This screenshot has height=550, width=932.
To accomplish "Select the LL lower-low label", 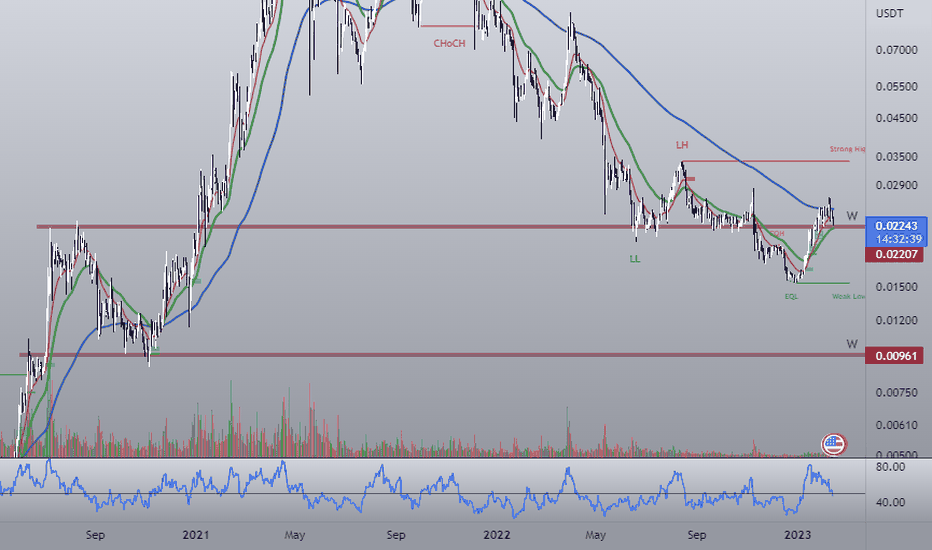I will [635, 259].
